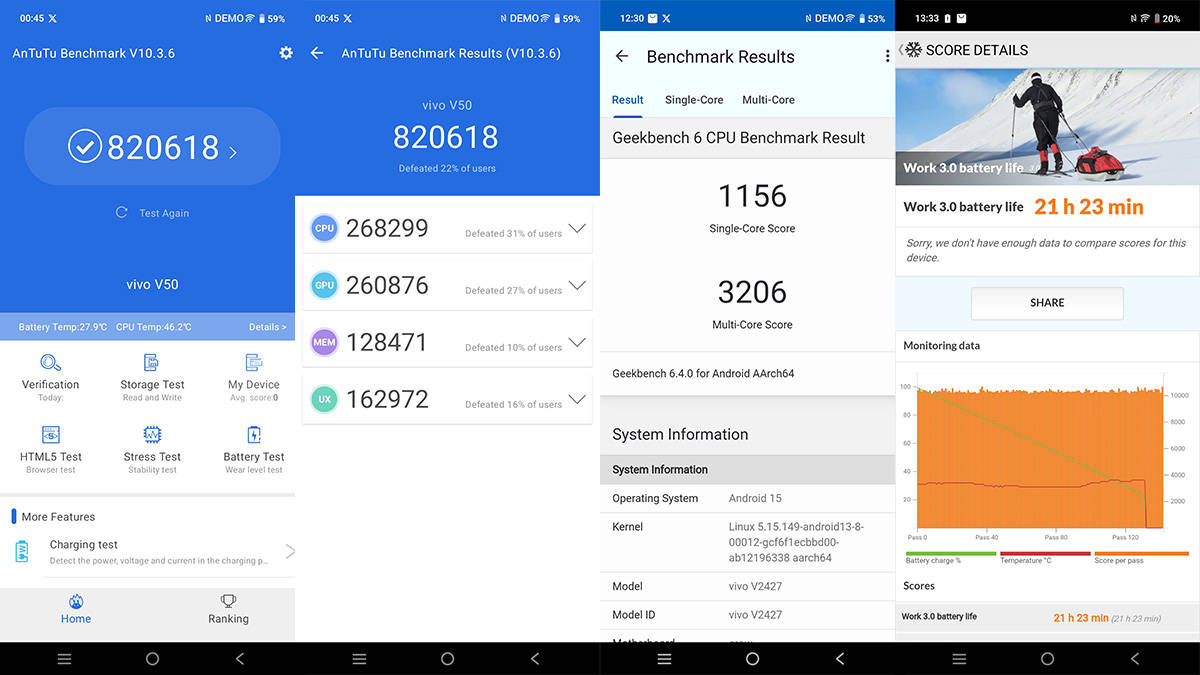Open Geekbench three-dot overflow menu
Screen dimensions: 1200x675
pos(887,57)
